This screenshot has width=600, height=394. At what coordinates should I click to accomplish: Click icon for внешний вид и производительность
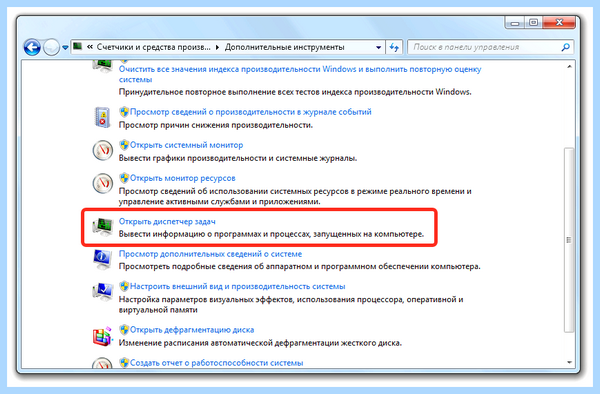coord(102,291)
